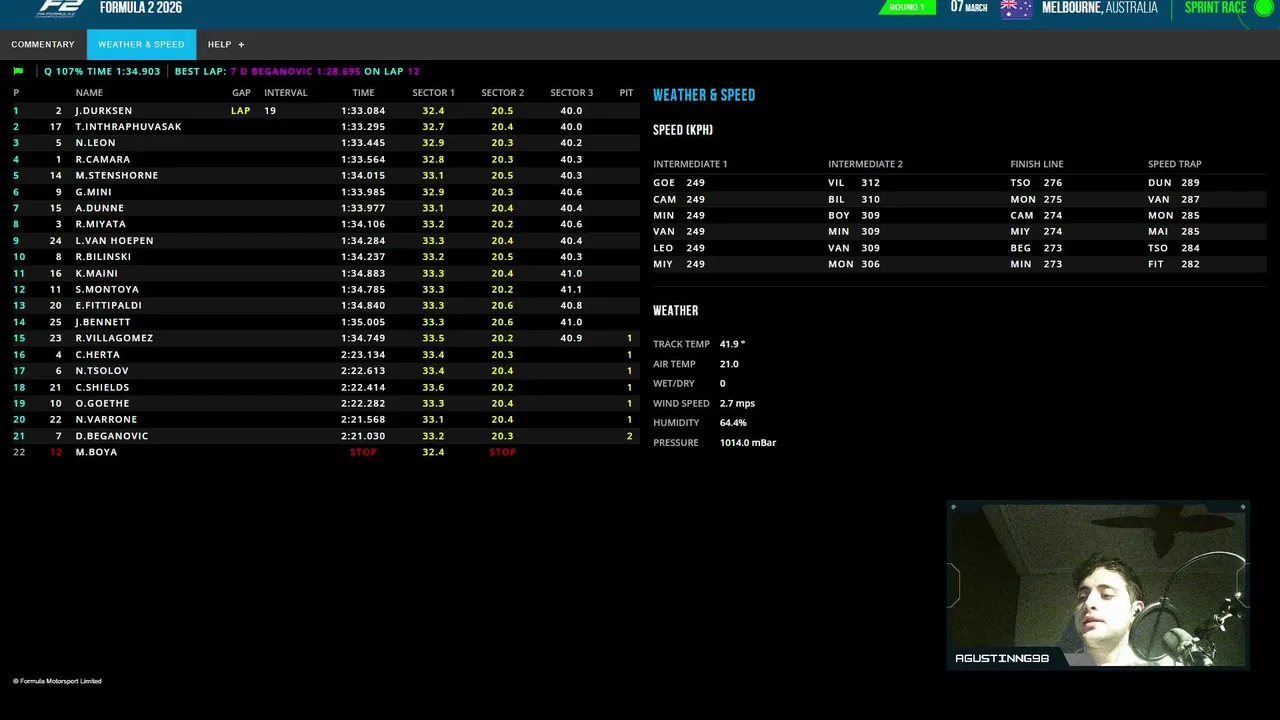The image size is (1280, 720).
Task: Select driver C.HERTA row
Action: click(325, 355)
